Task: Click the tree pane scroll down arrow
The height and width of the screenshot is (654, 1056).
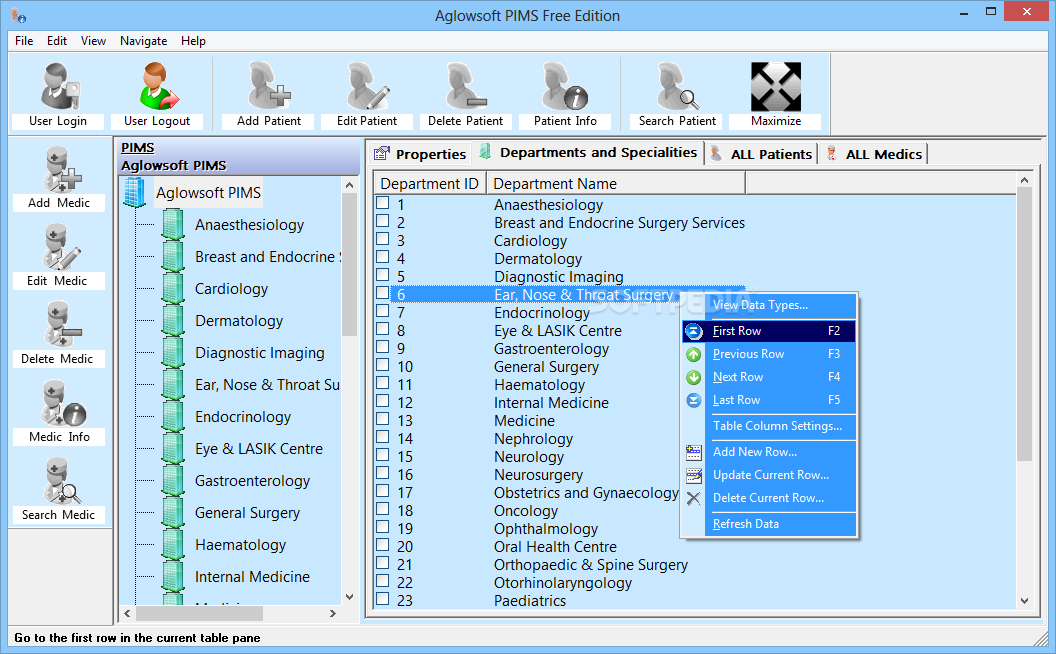Action: [349, 597]
